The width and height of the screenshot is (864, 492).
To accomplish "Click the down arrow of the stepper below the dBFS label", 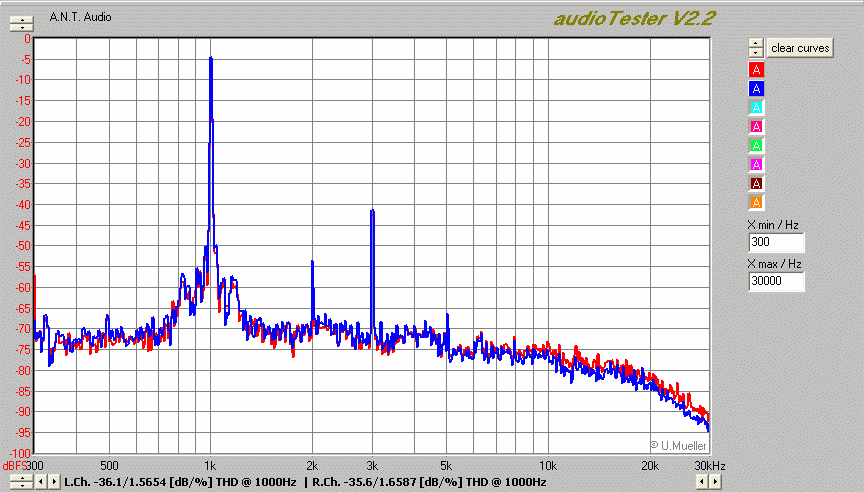I will click(22, 485).
